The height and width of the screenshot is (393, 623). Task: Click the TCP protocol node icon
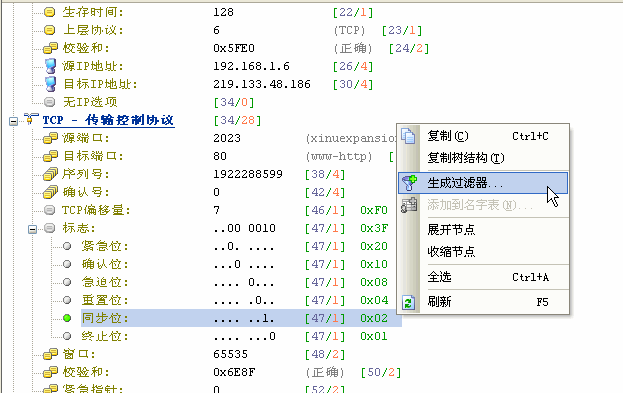pyautogui.click(x=31, y=119)
